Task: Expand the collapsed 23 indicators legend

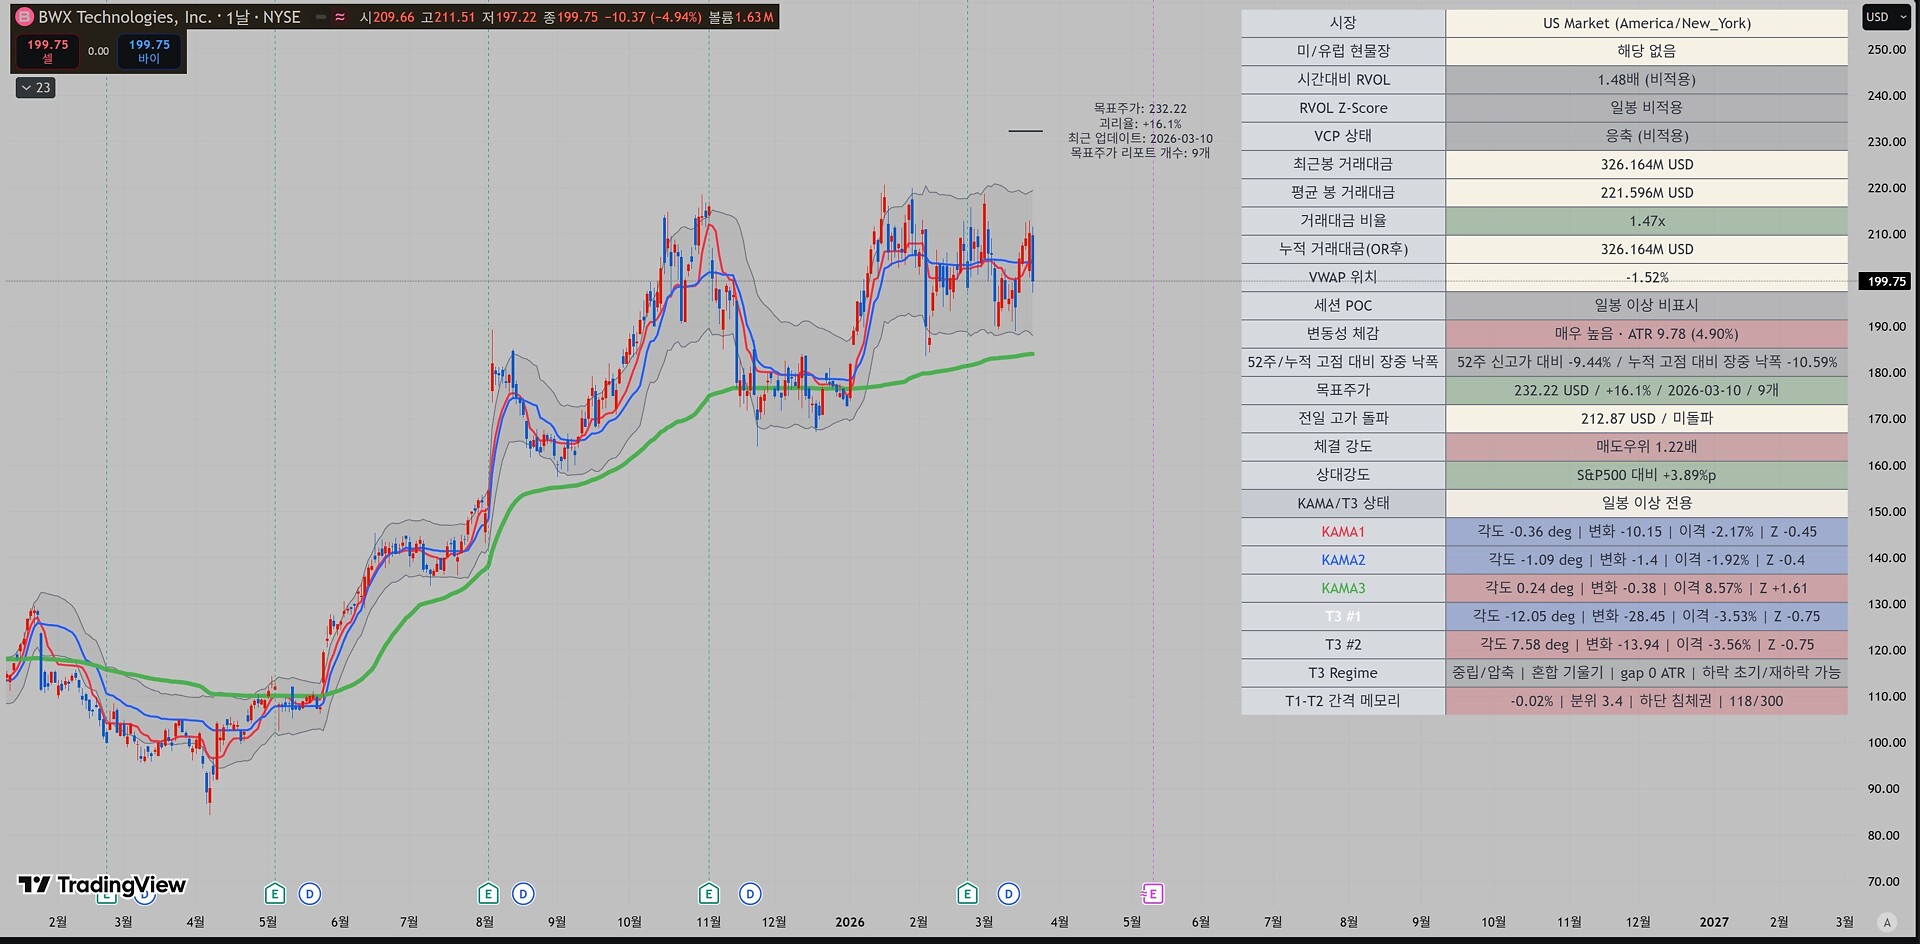Action: tap(36, 88)
